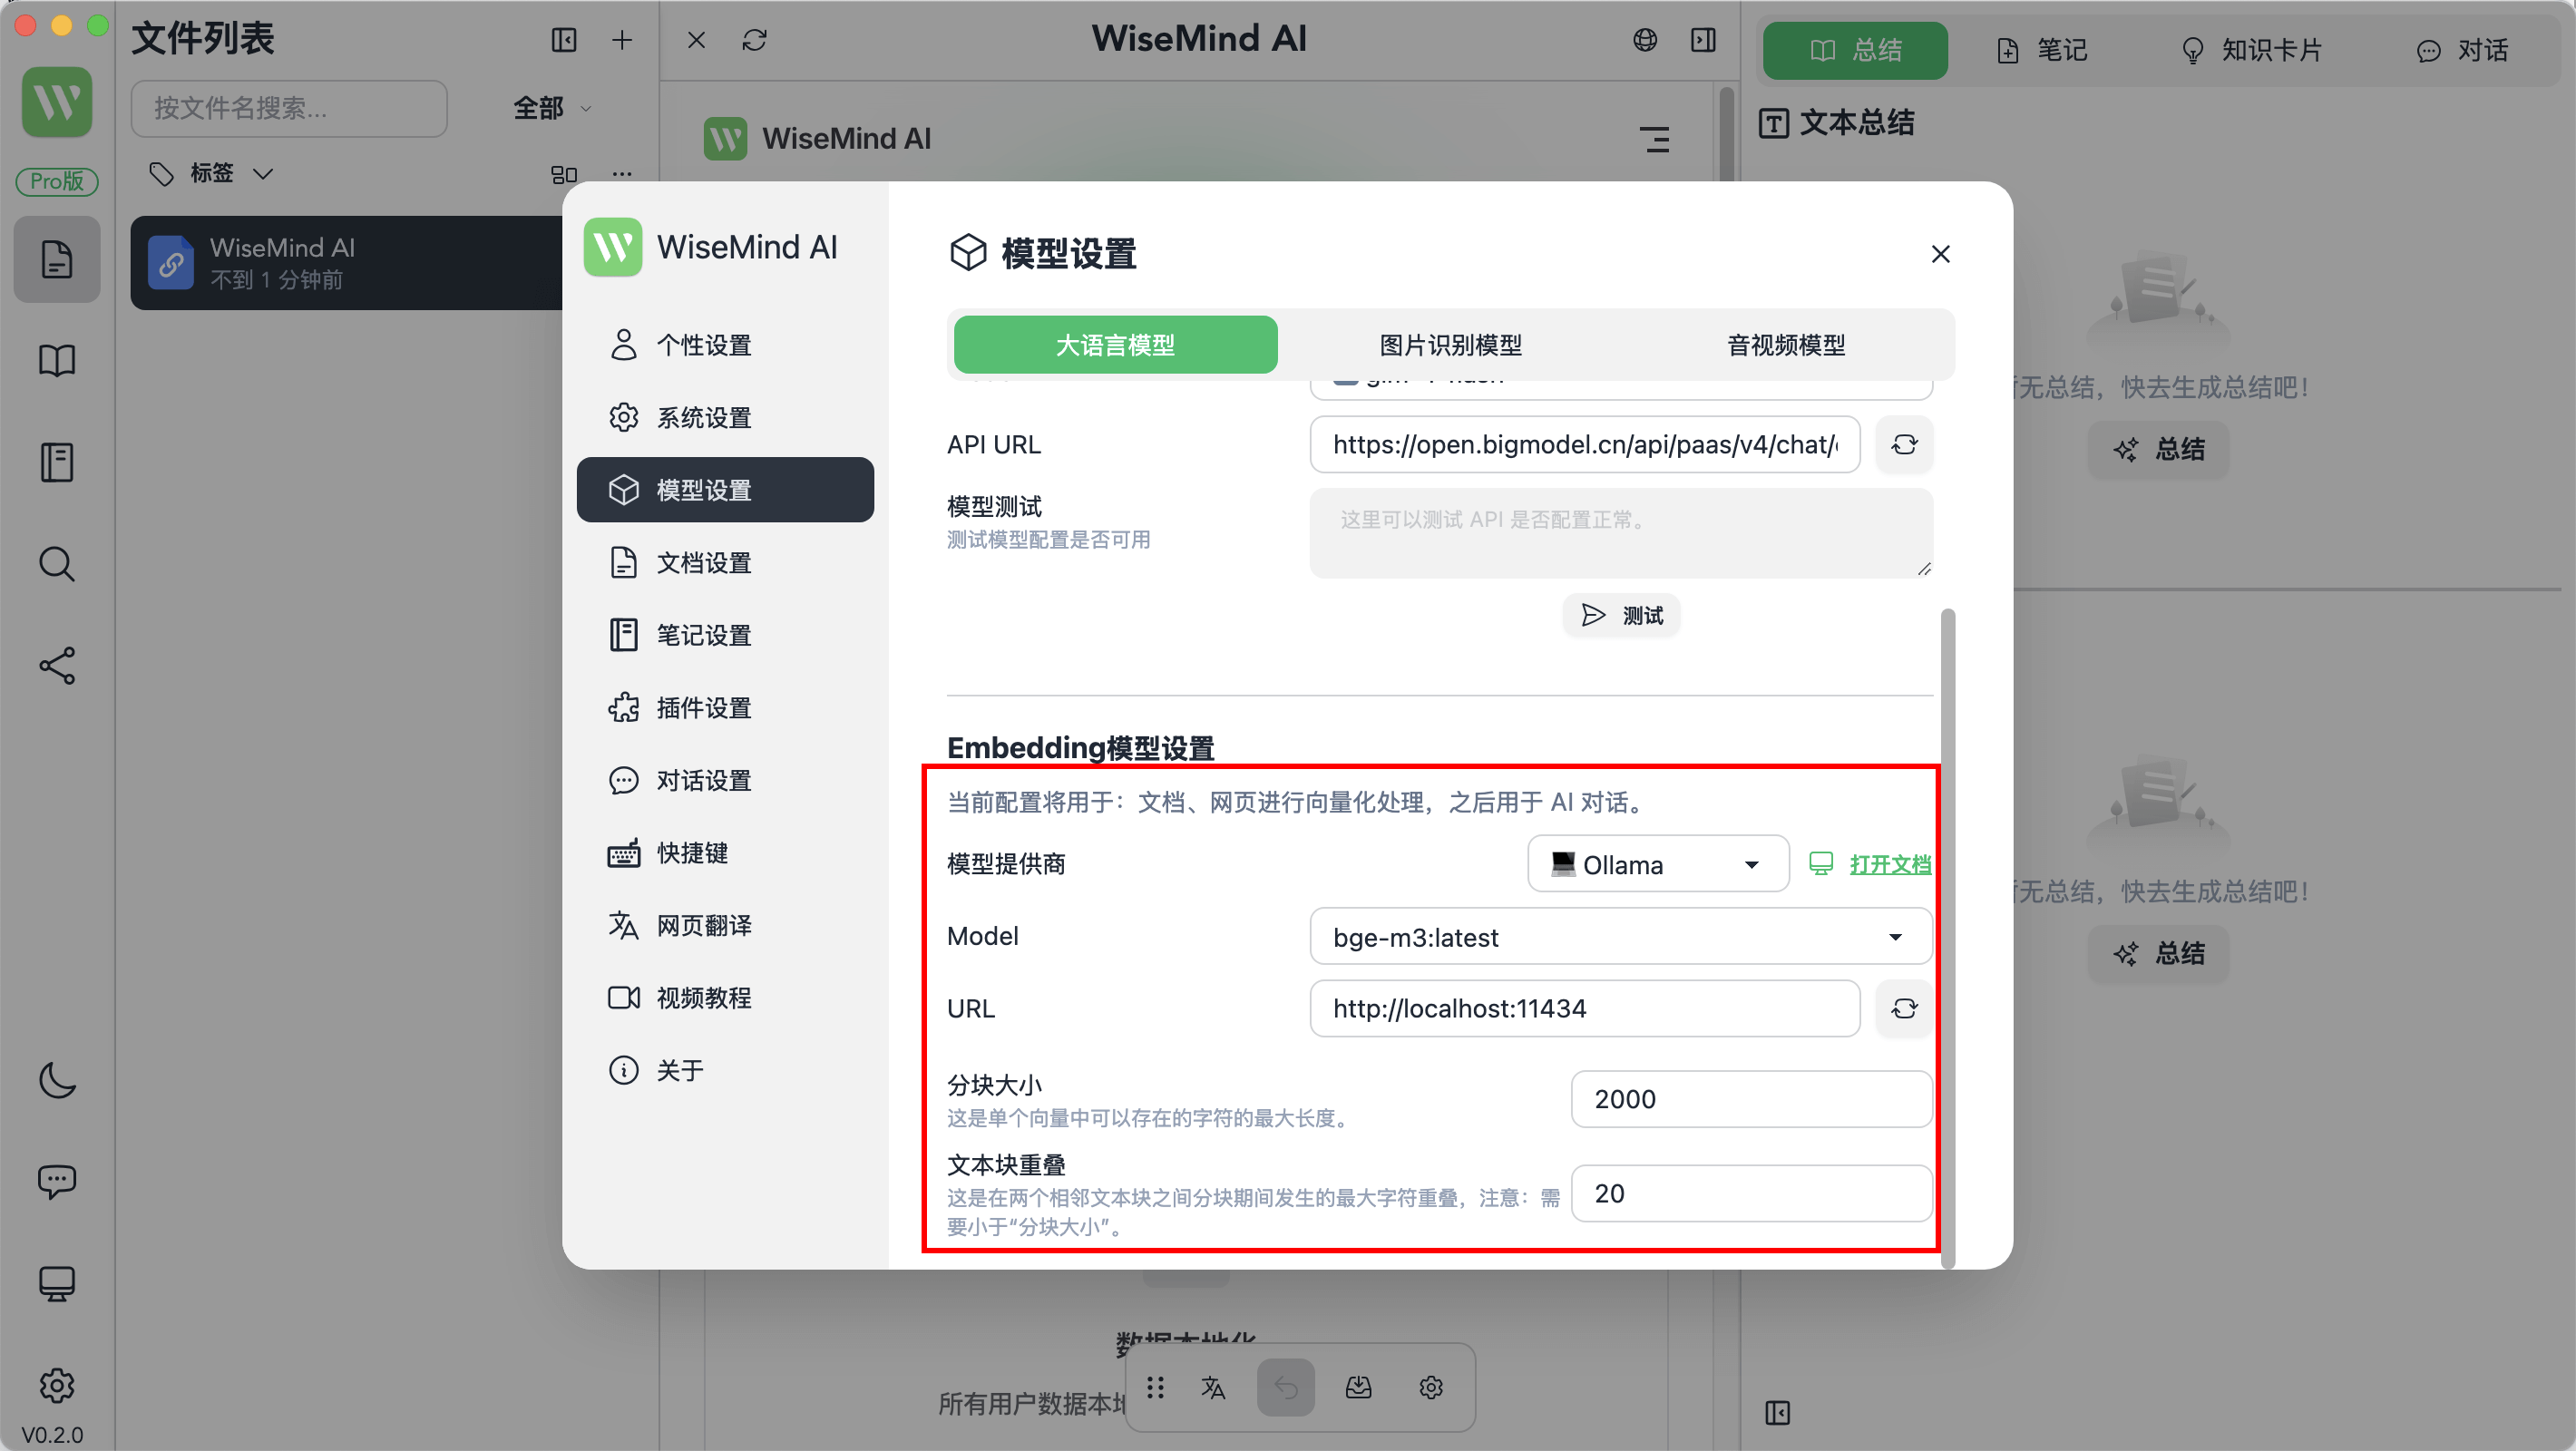Click the 打开文档 link

coord(1889,864)
